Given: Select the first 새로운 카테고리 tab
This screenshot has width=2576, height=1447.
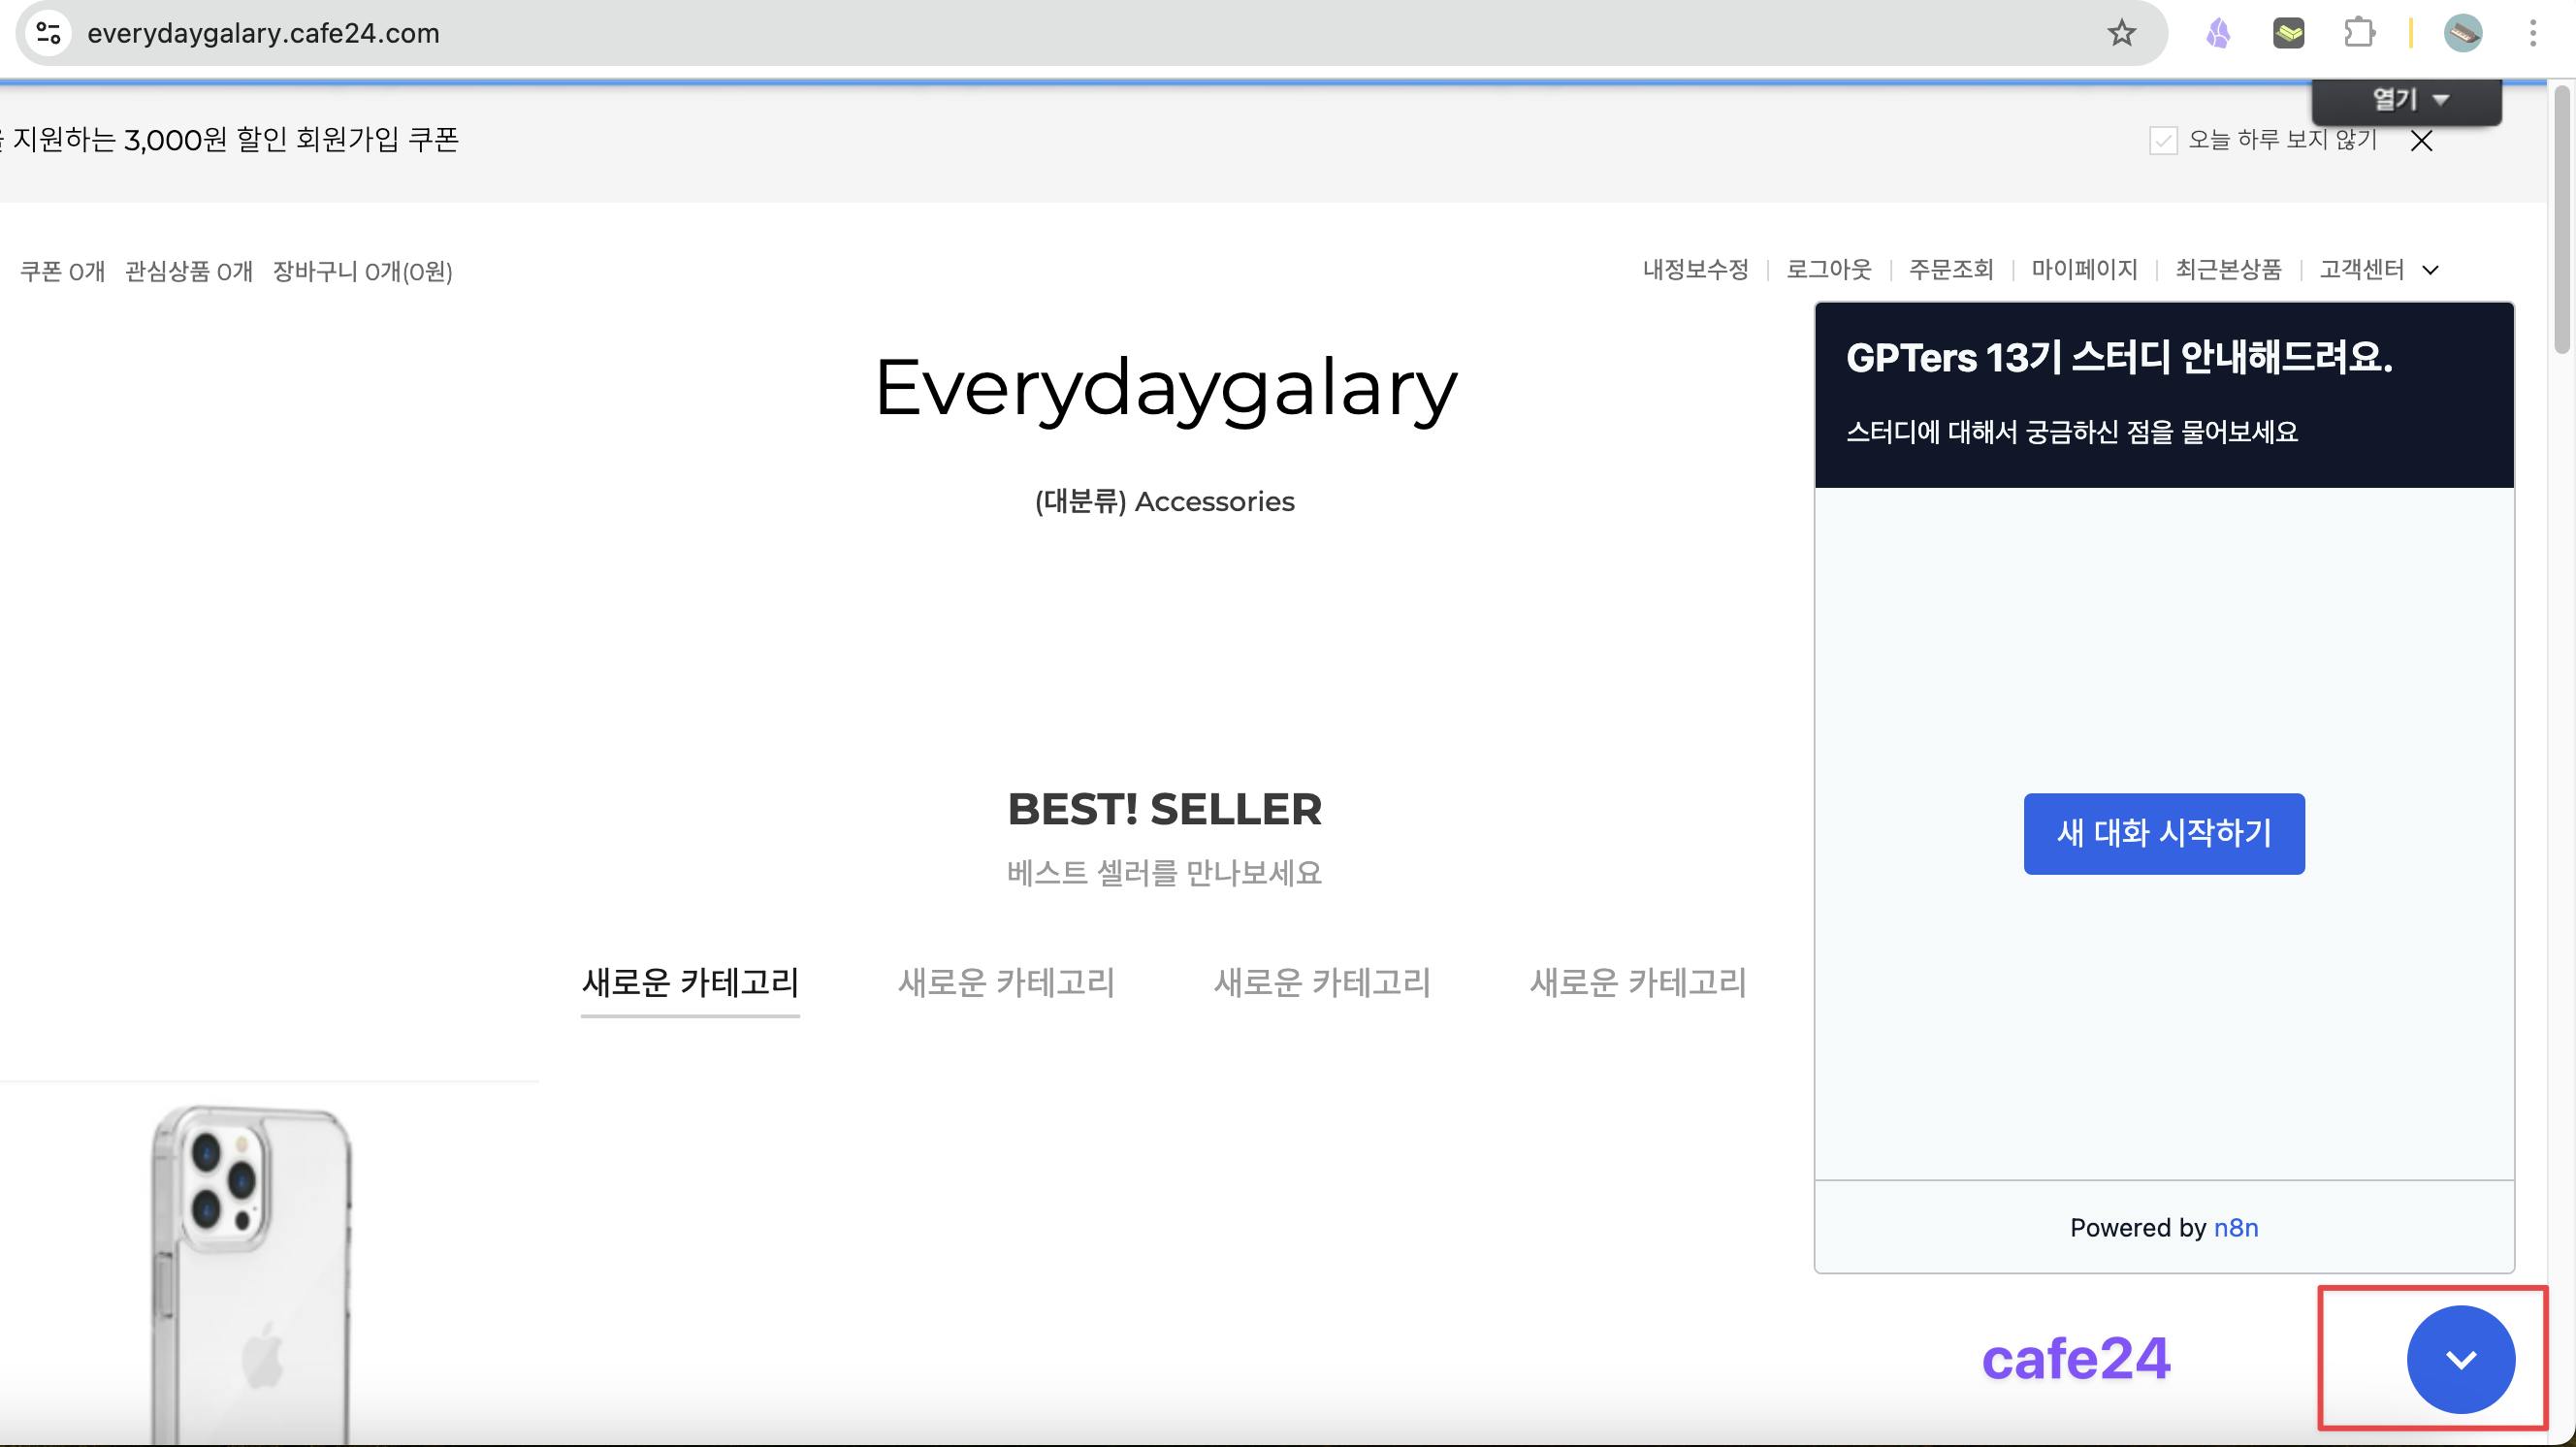Looking at the screenshot, I should pyautogui.click(x=690, y=982).
